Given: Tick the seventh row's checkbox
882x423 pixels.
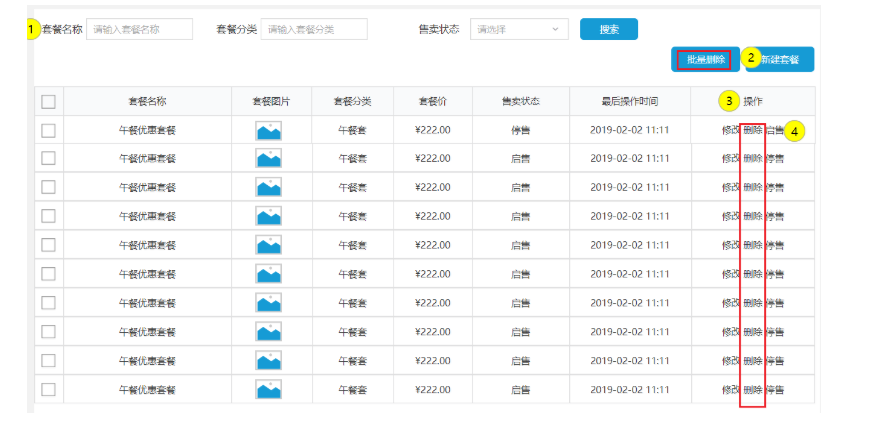Looking at the screenshot, I should pos(48,303).
